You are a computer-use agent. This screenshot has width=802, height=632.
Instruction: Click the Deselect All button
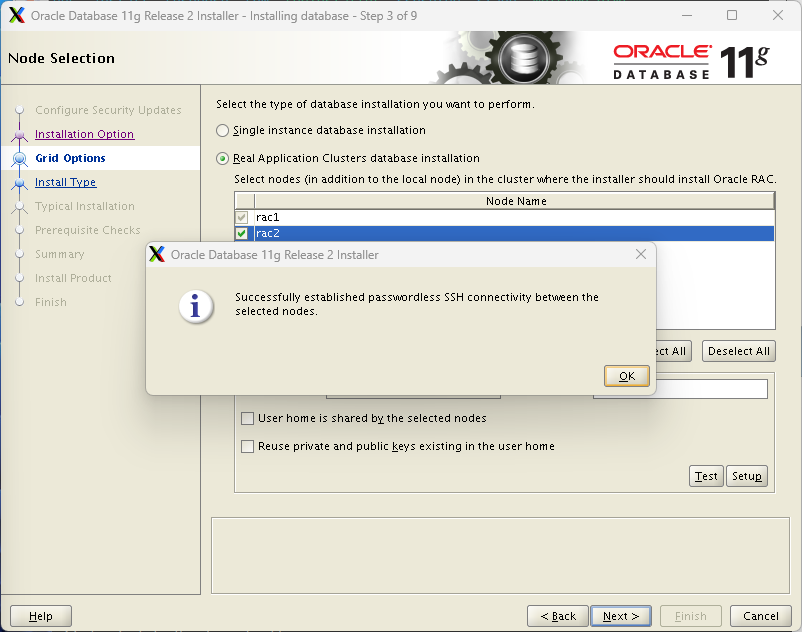[739, 351]
